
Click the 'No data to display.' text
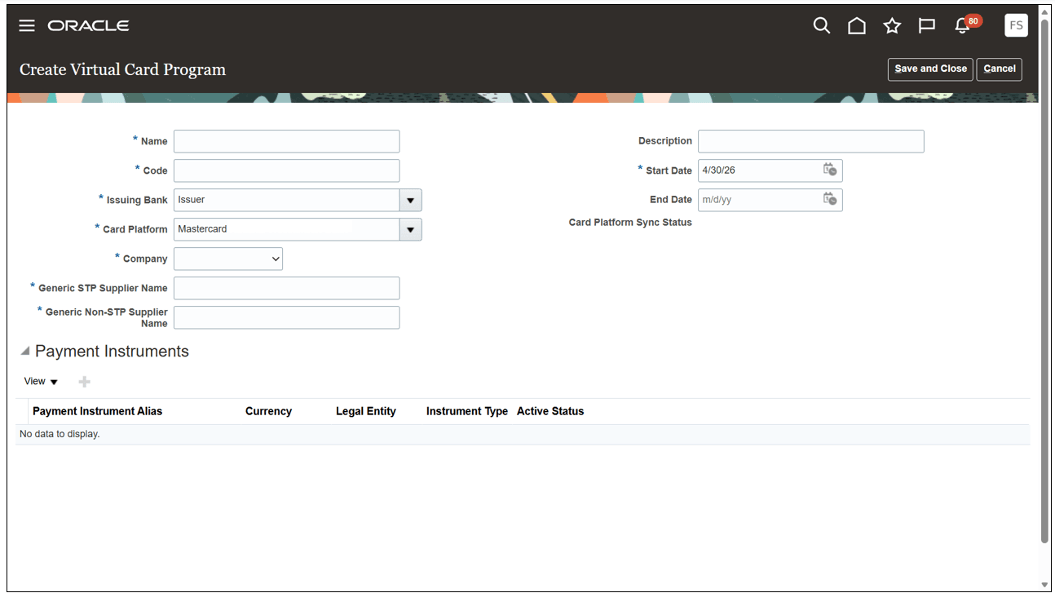click(59, 434)
